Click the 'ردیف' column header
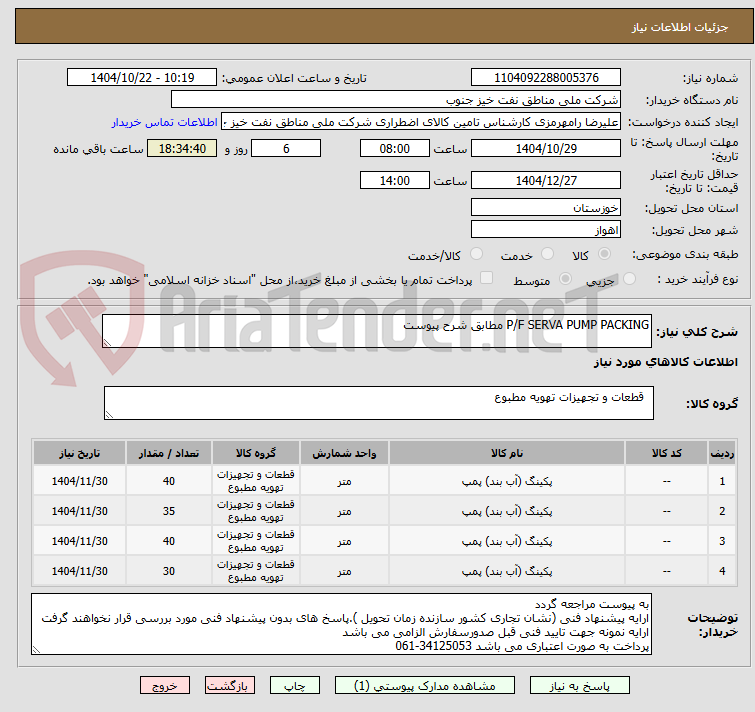 [x=722, y=453]
